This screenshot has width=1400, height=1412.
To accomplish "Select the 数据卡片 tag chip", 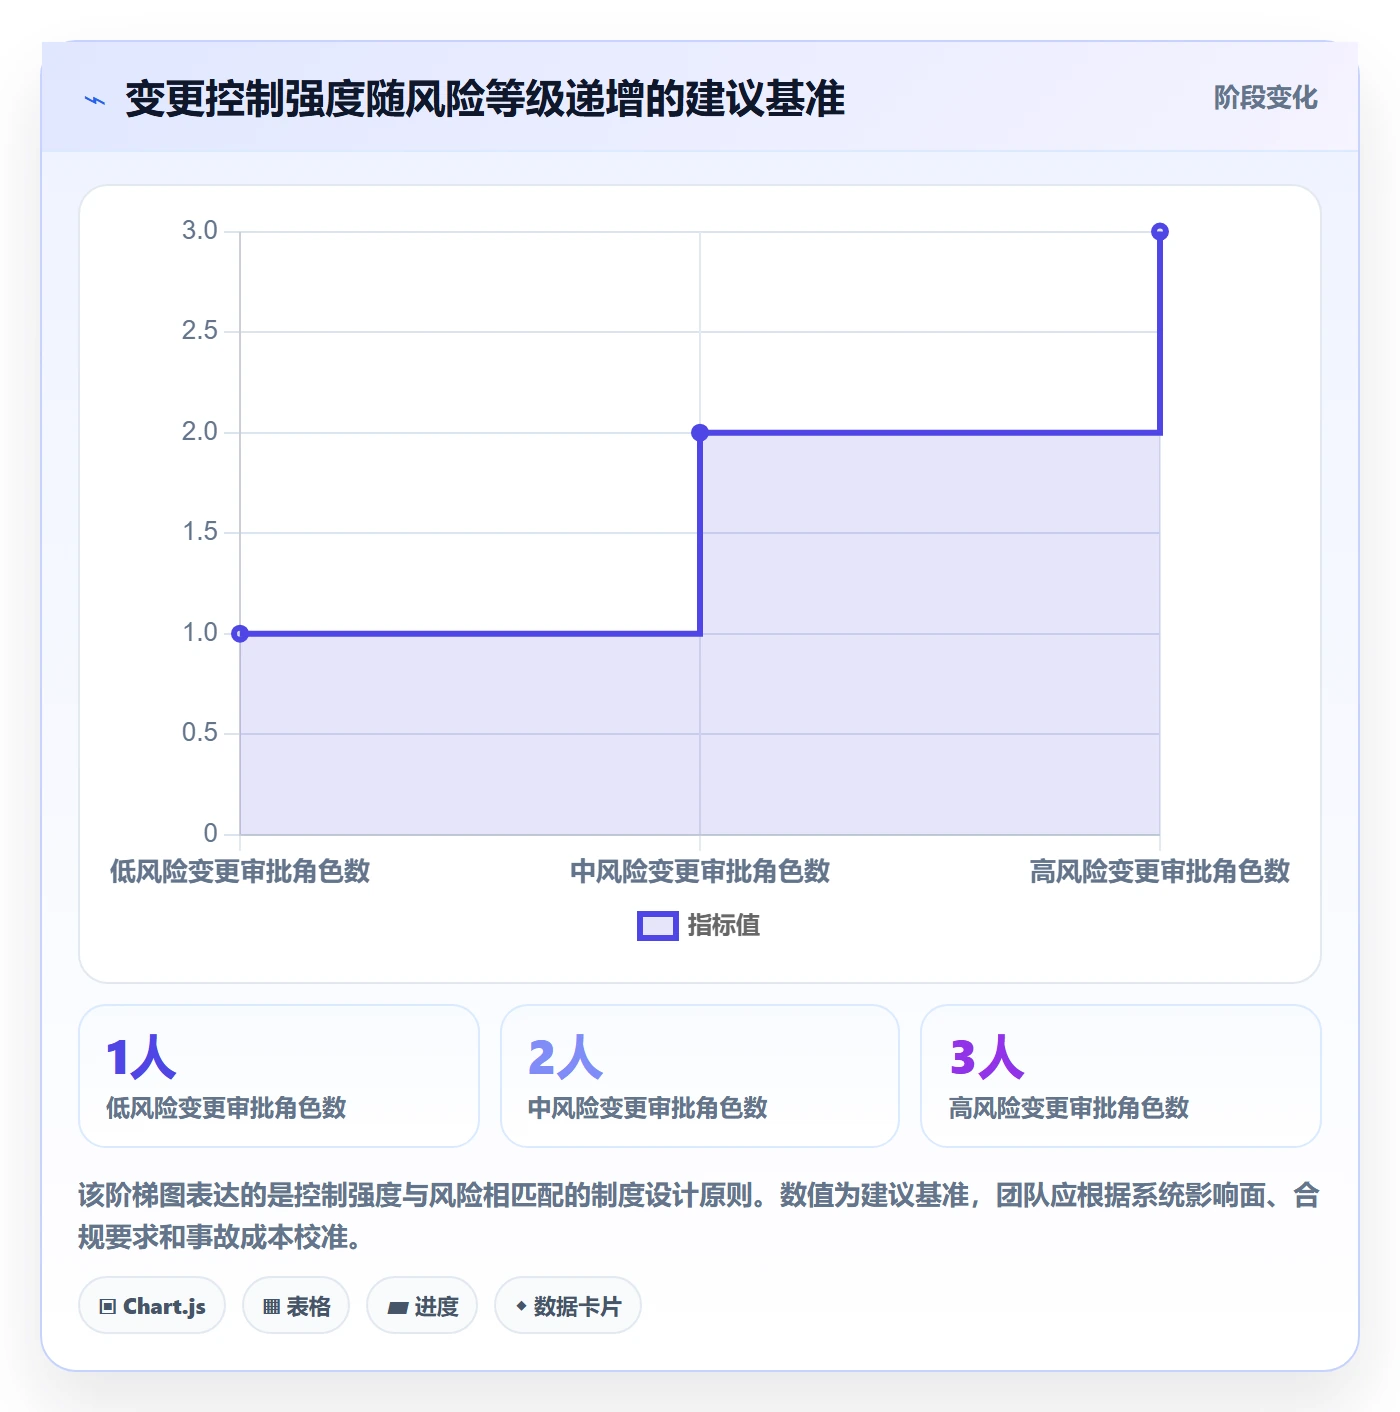I will 568,1306.
